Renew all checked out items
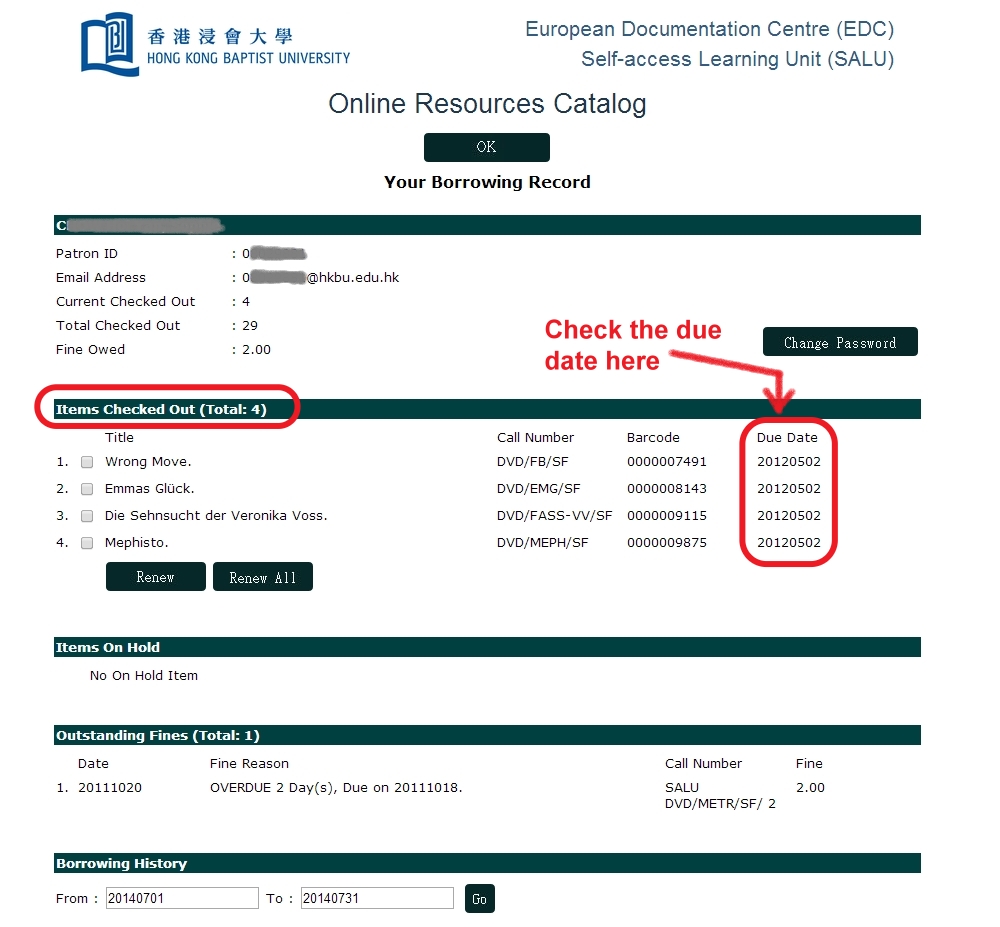This screenshot has width=1000, height=927. 262,577
